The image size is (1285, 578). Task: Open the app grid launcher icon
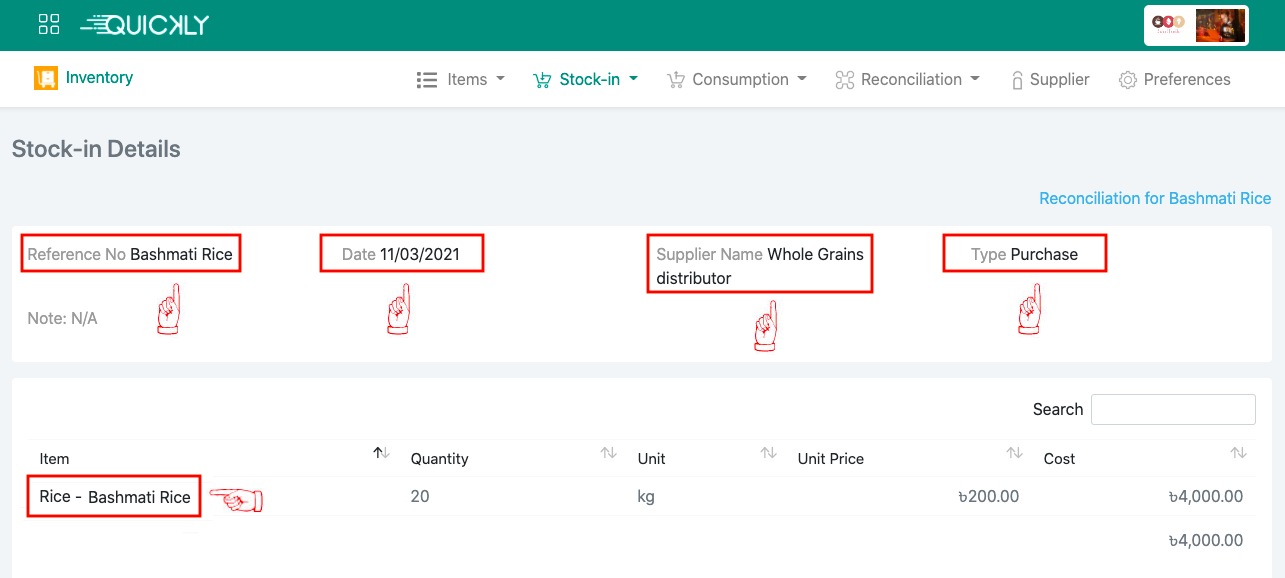[48, 25]
